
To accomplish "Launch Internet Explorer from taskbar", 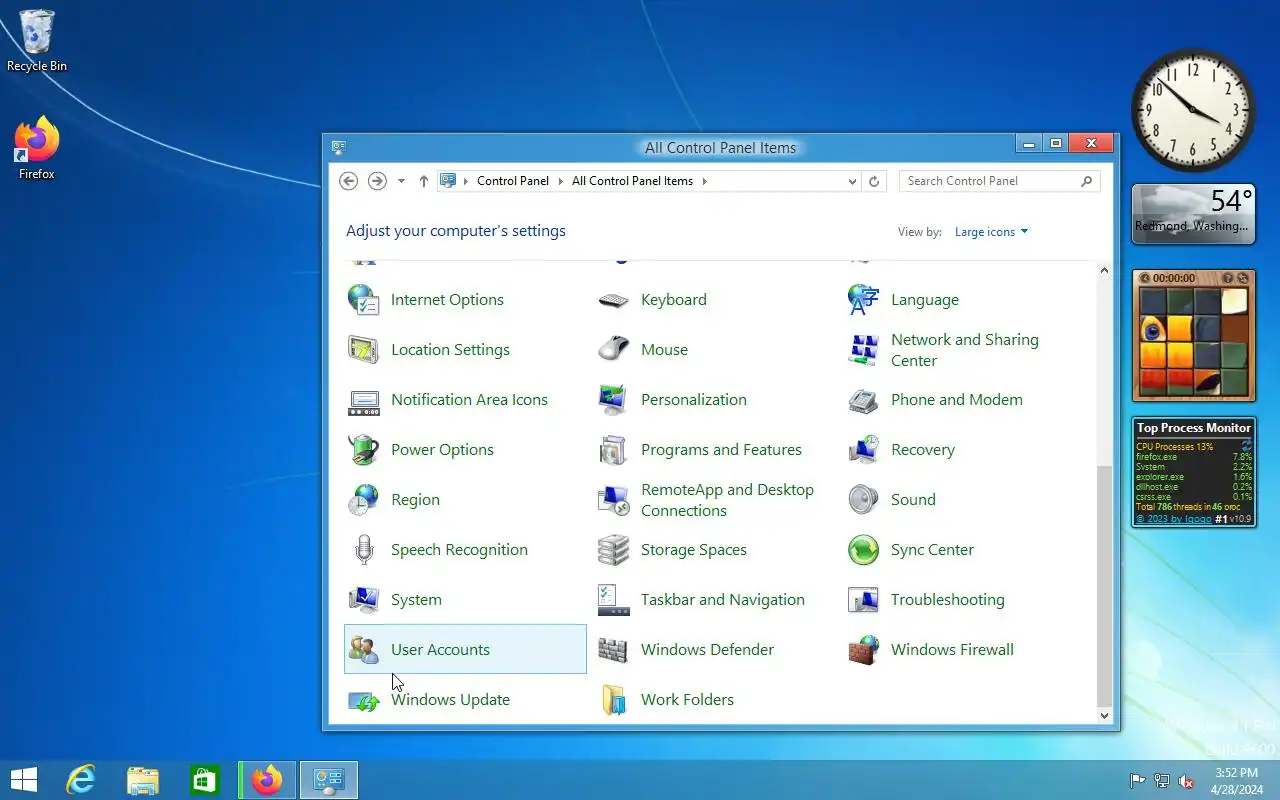I will point(80,780).
